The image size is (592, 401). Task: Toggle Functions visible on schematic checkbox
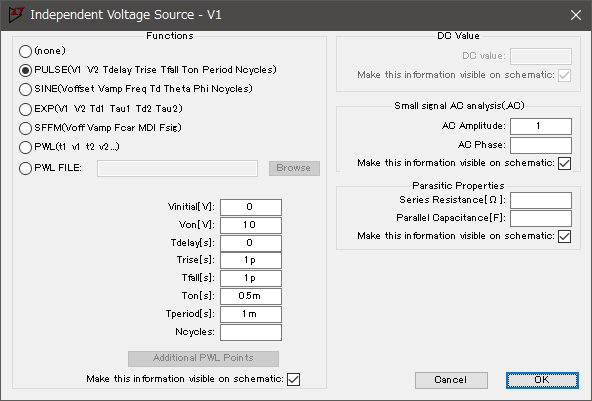click(293, 379)
